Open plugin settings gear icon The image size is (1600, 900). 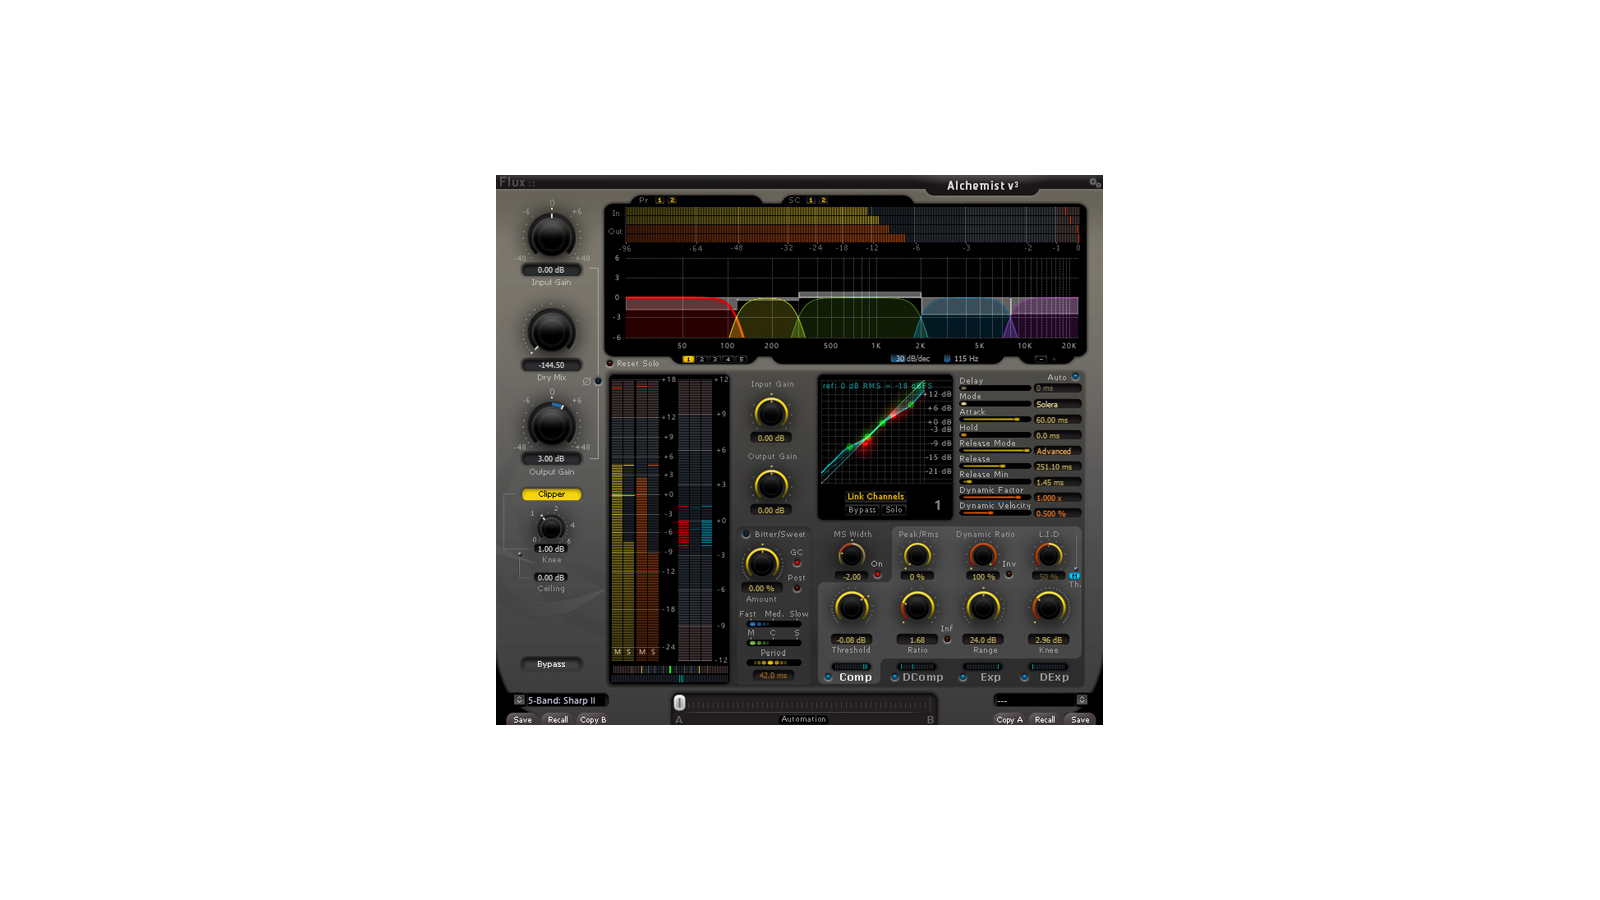(1095, 183)
